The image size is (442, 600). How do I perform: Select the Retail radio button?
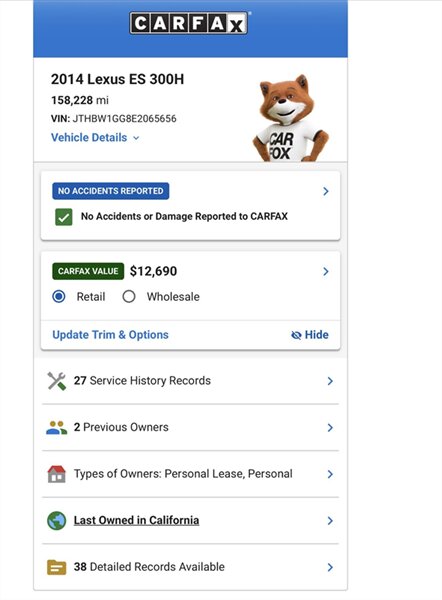pos(59,297)
